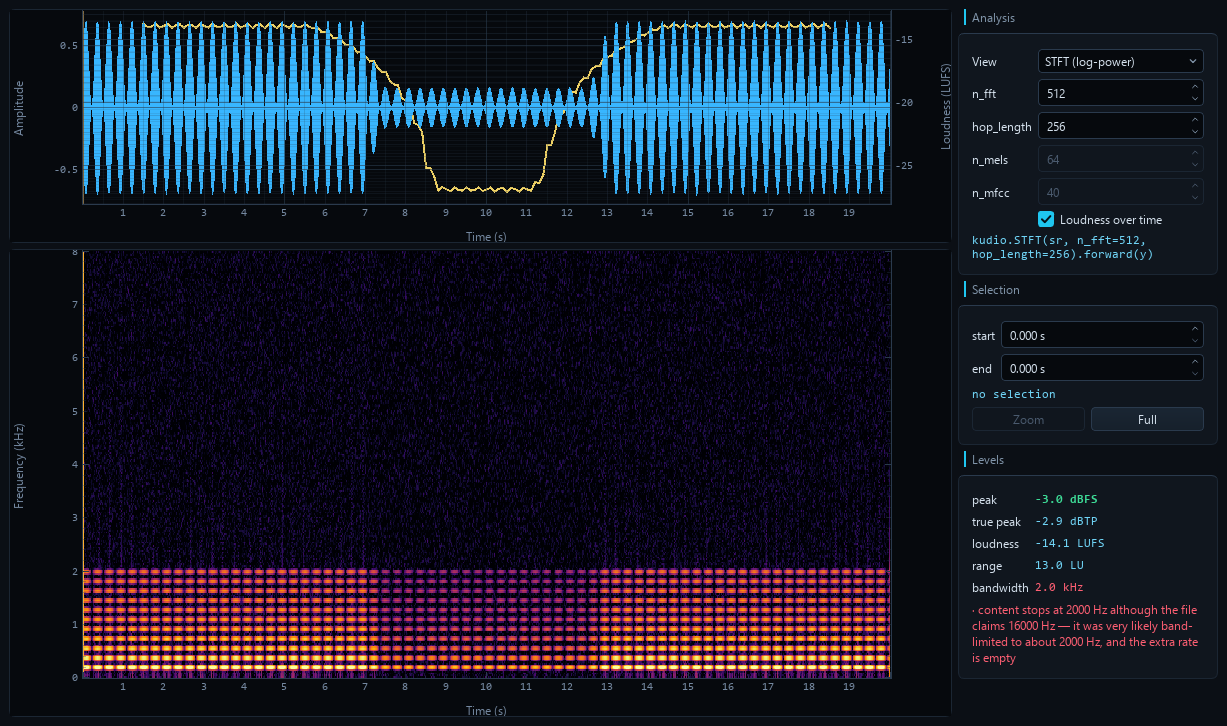This screenshot has height=726, width=1227.
Task: Decrease selection start with the down arrow
Action: pos(1196,341)
